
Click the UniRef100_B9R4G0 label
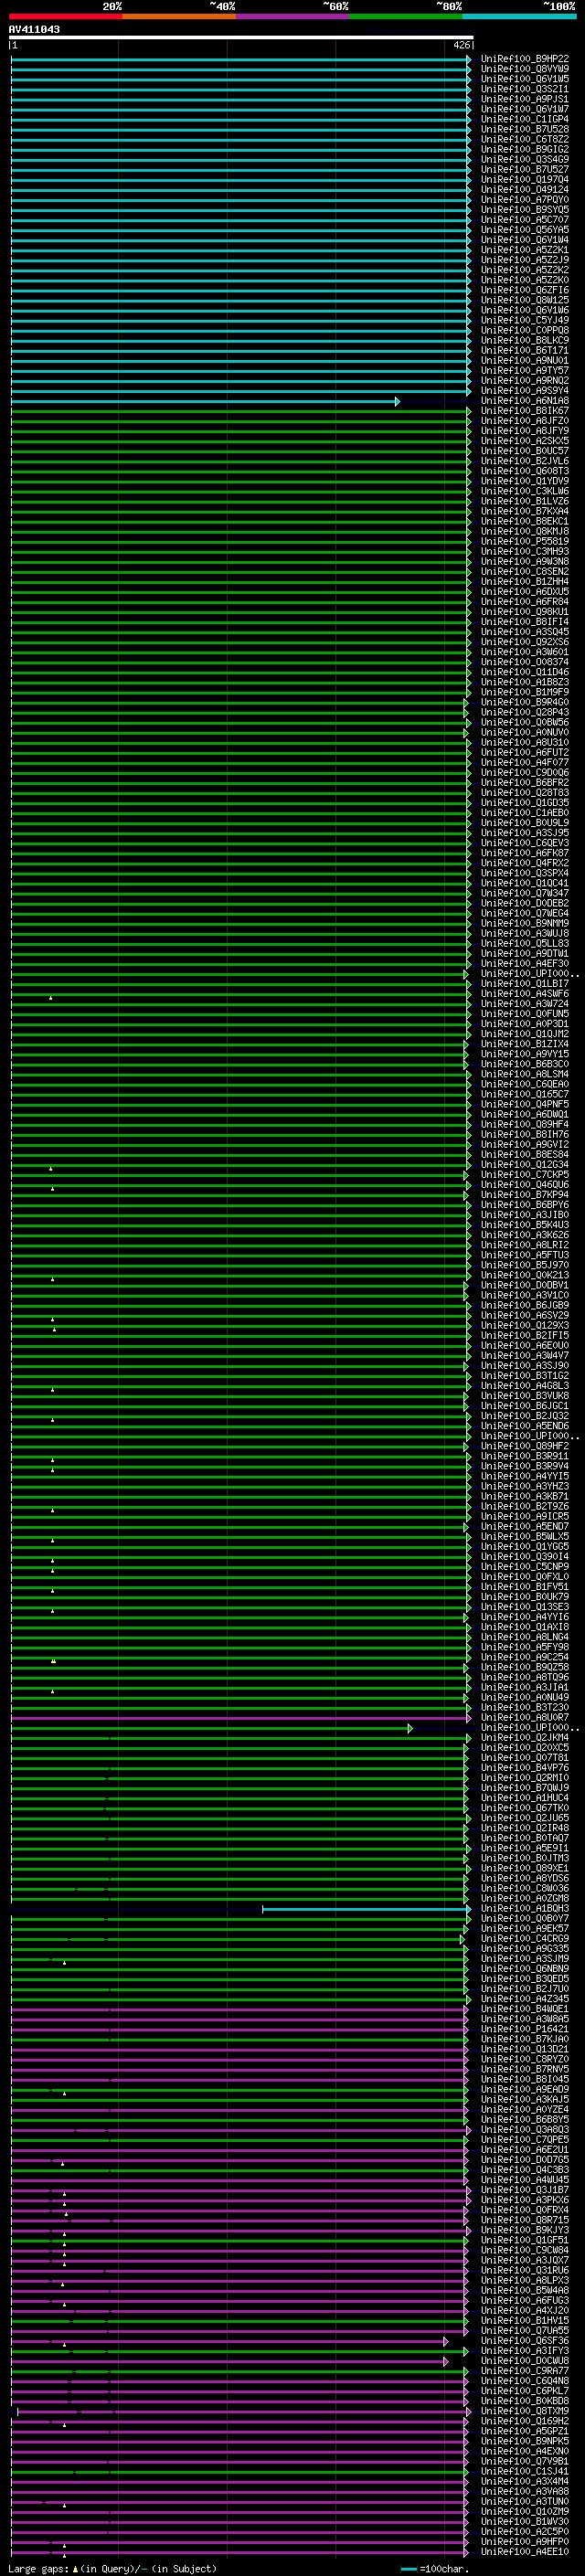click(x=525, y=702)
